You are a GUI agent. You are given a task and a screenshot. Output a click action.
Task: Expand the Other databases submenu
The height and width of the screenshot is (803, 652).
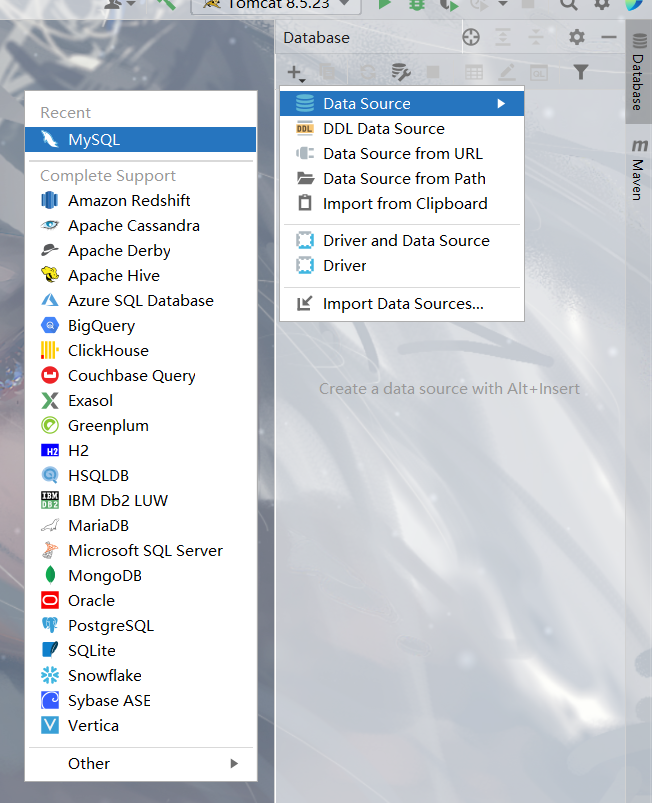[x=140, y=764]
